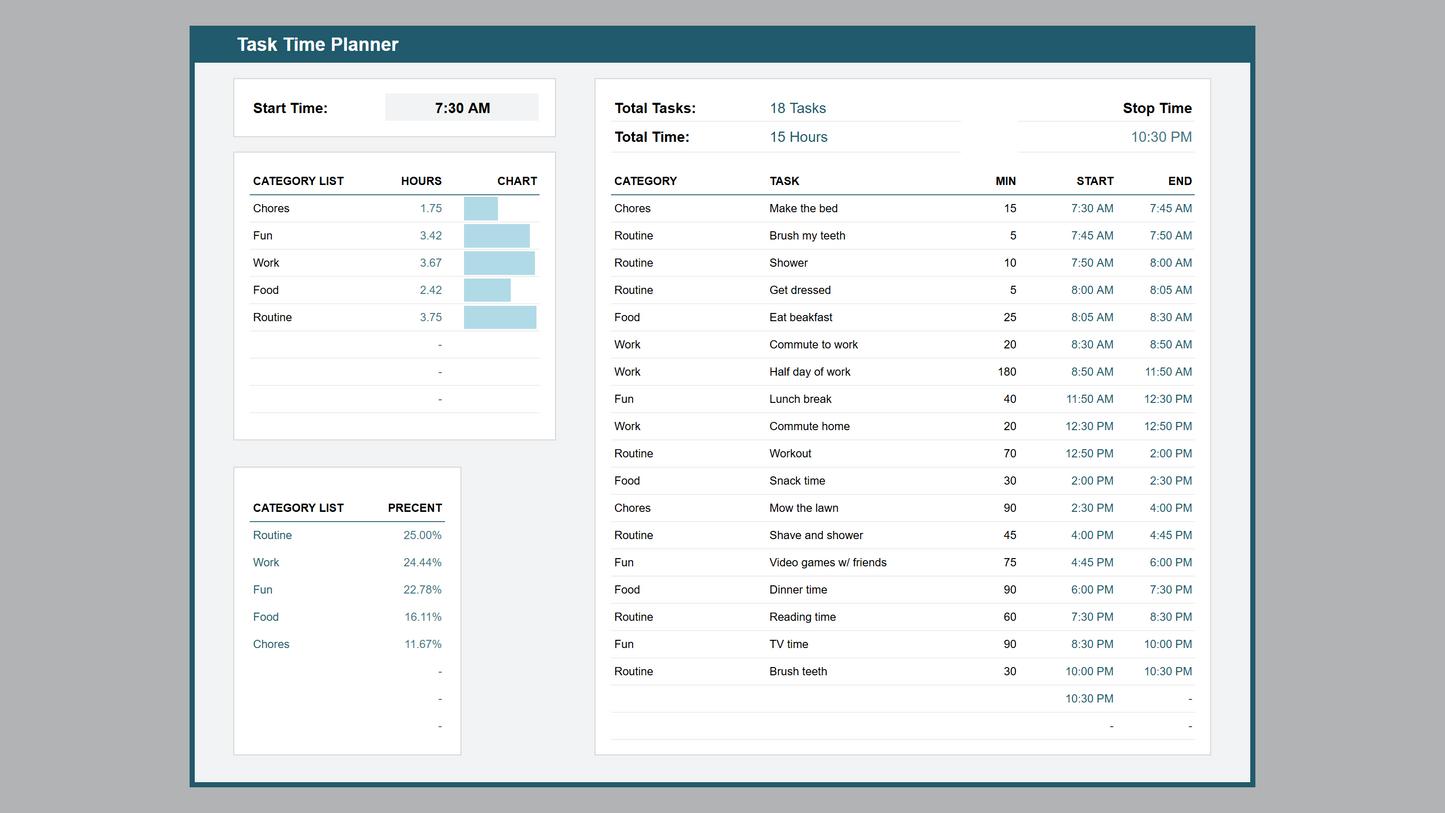Select the 10:30 PM Stop Time value
This screenshot has width=1445, height=813.
coord(1161,137)
